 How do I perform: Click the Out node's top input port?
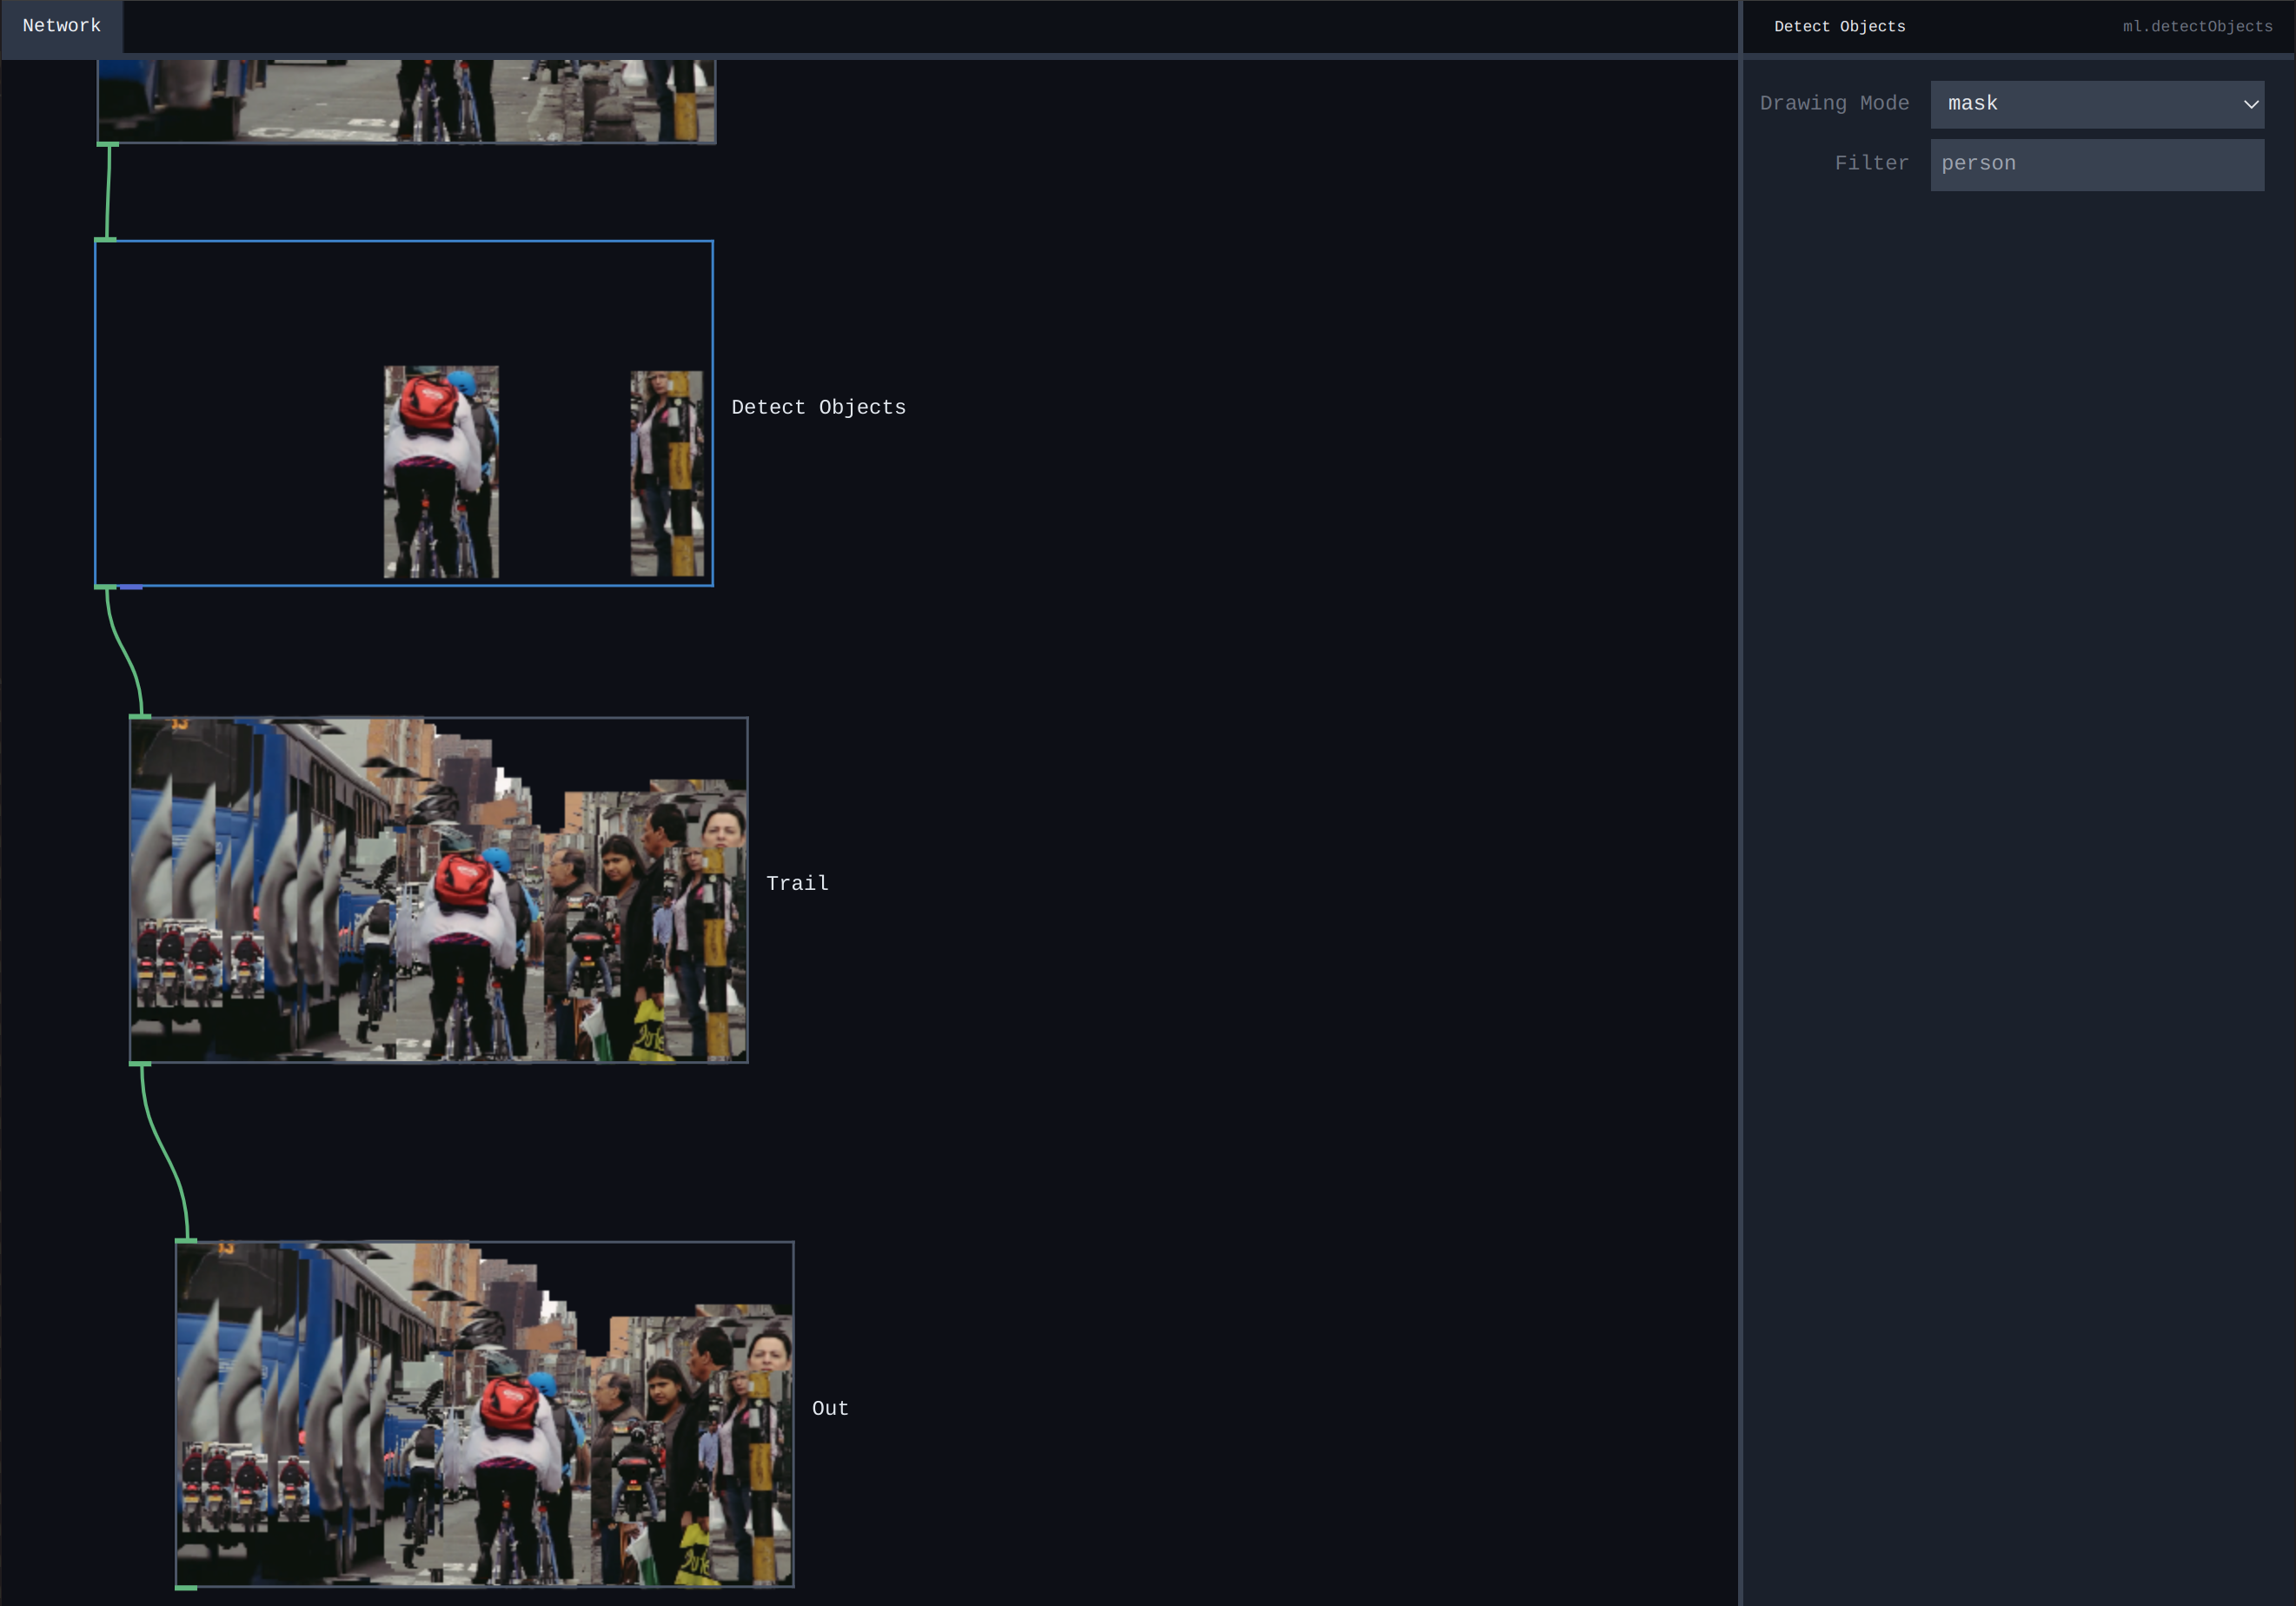tap(186, 1240)
